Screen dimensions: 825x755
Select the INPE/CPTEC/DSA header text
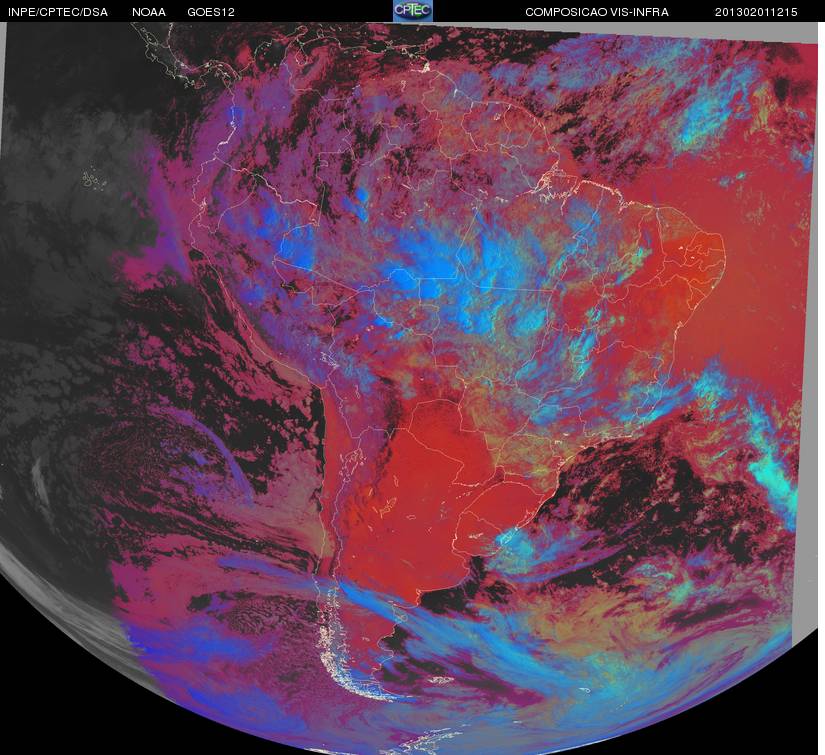pyautogui.click(x=58, y=12)
